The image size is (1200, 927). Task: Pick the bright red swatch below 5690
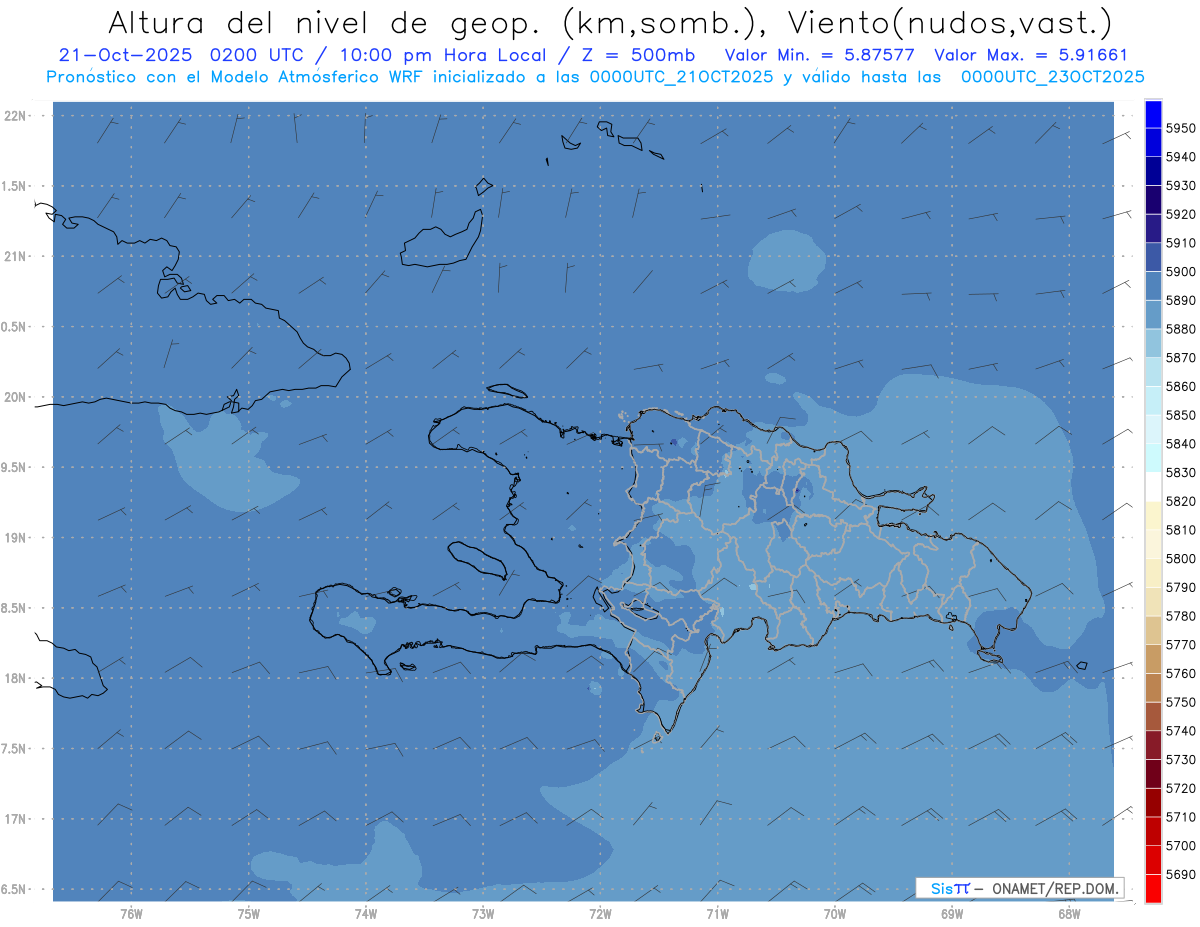(x=1153, y=888)
